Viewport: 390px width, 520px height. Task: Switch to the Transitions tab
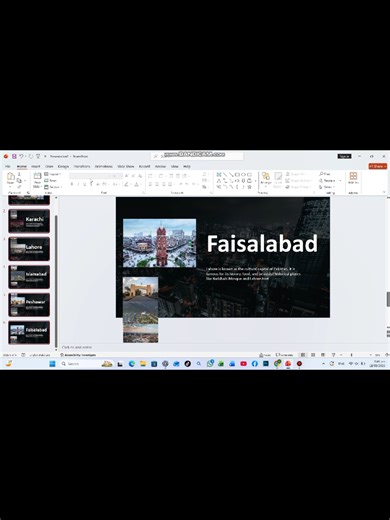pyautogui.click(x=82, y=166)
